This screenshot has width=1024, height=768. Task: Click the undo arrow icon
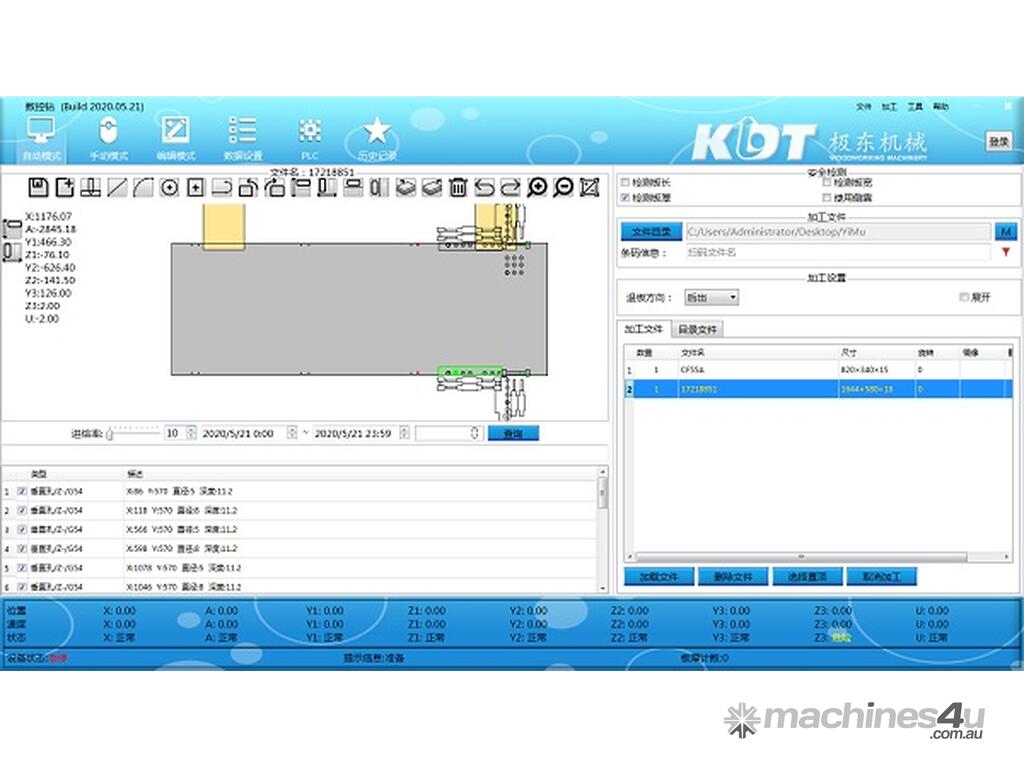(x=484, y=187)
